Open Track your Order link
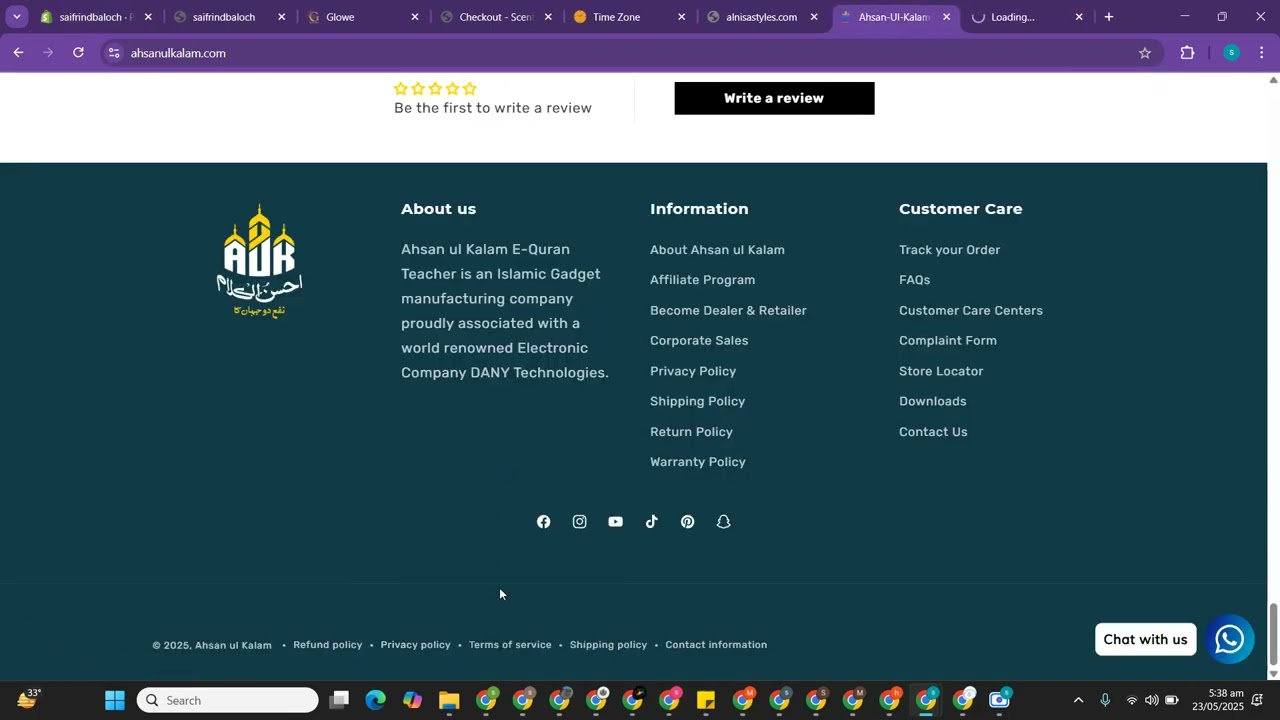 coord(949,250)
